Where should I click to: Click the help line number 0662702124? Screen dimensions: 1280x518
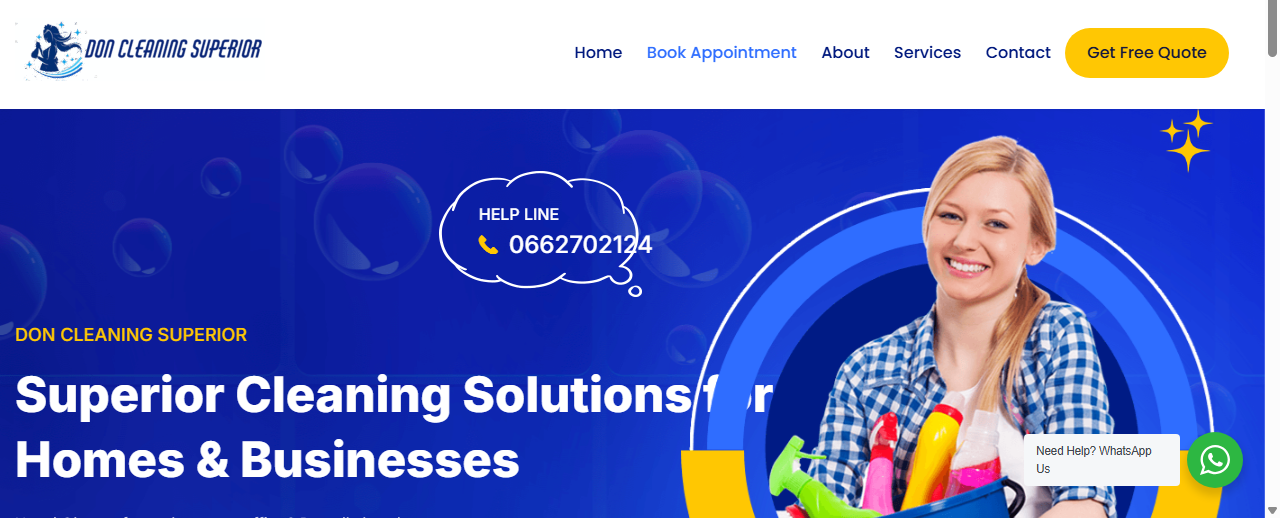(580, 244)
